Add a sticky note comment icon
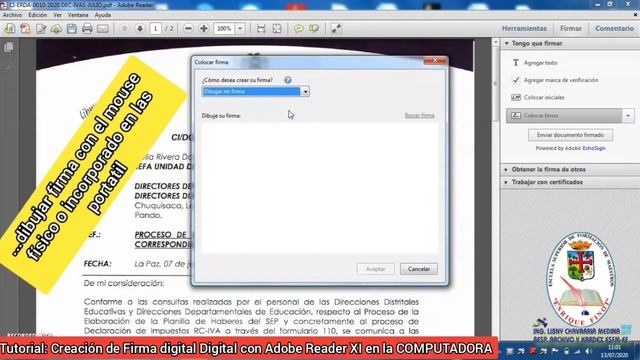Image resolution: width=640 pixels, height=360 pixels. (x=299, y=29)
